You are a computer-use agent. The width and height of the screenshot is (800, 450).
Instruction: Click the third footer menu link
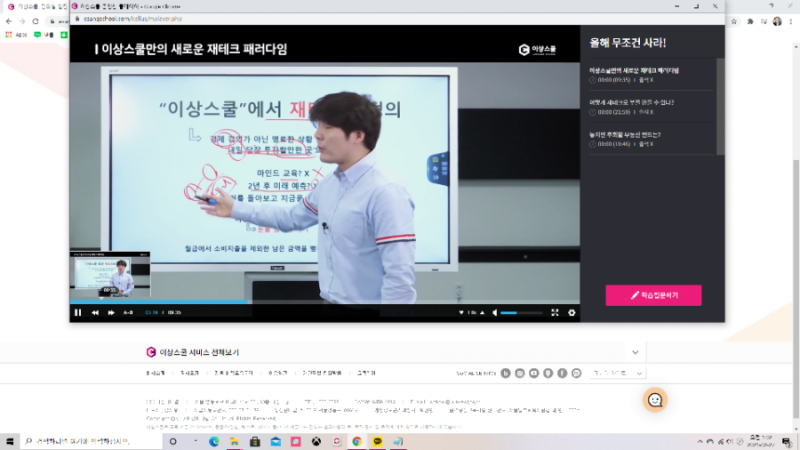[x=234, y=373]
